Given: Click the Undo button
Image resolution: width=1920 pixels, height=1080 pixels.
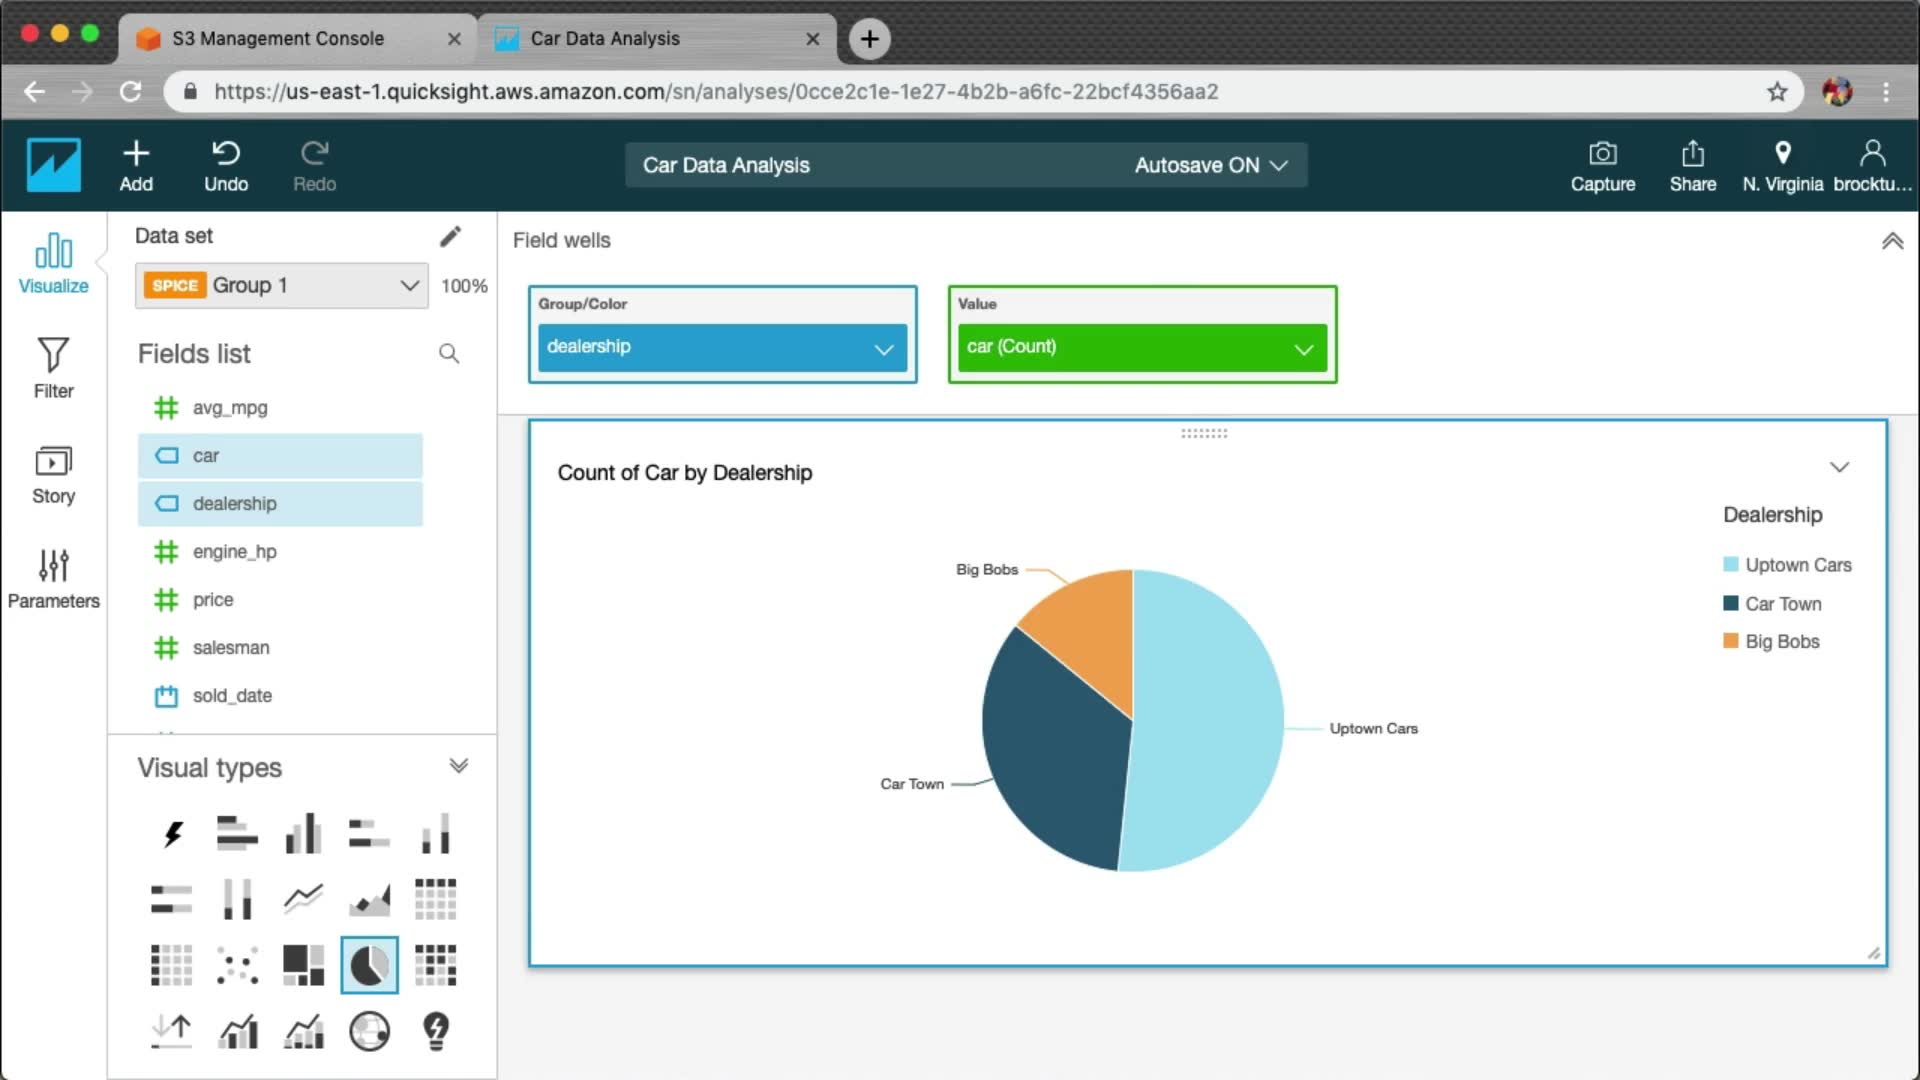Looking at the screenshot, I should coord(226,165).
